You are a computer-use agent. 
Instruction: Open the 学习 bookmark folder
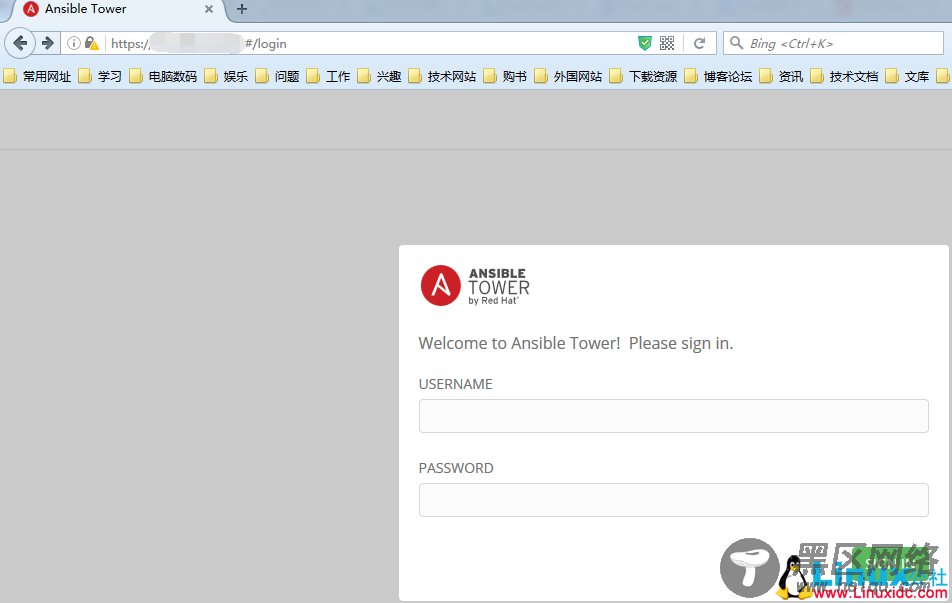(x=101, y=76)
